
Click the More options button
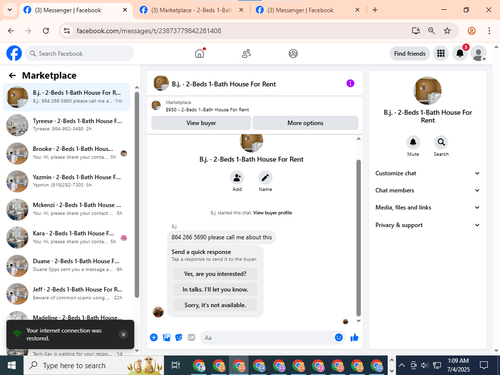pos(305,123)
